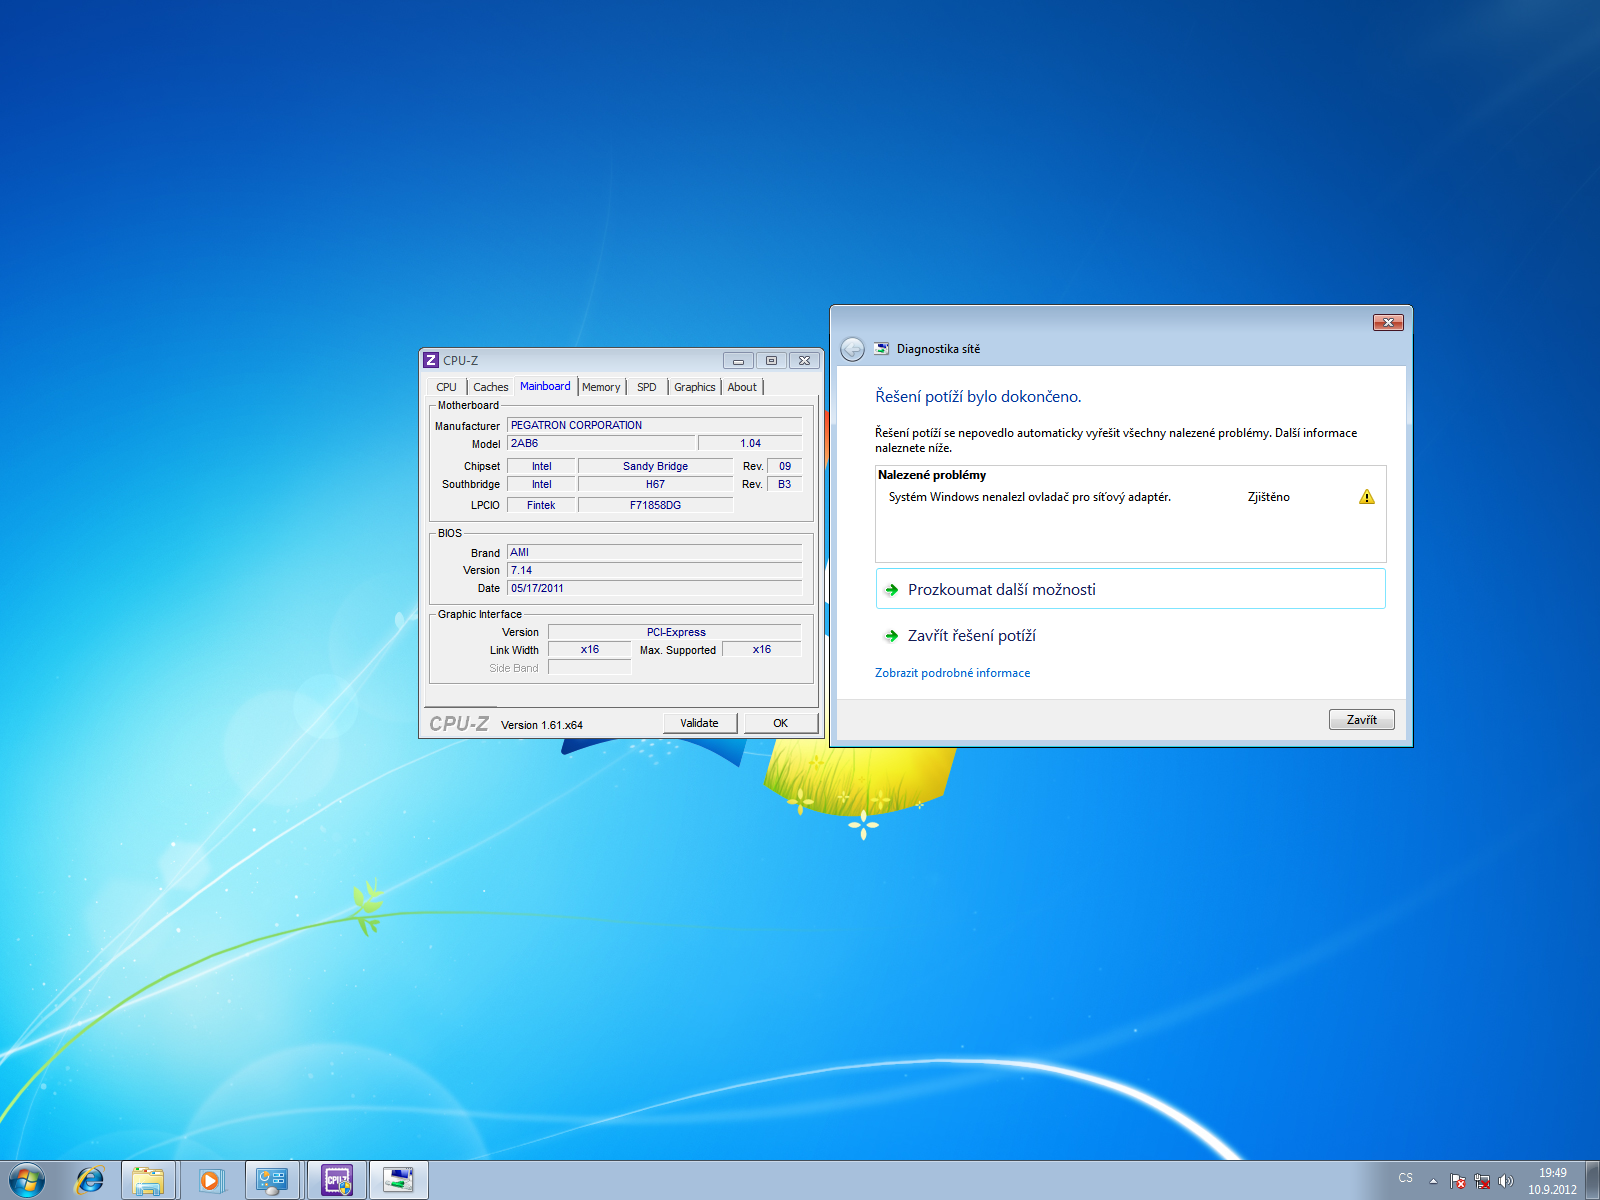
Task: Click the Show desktop strip
Action: point(1592,1180)
